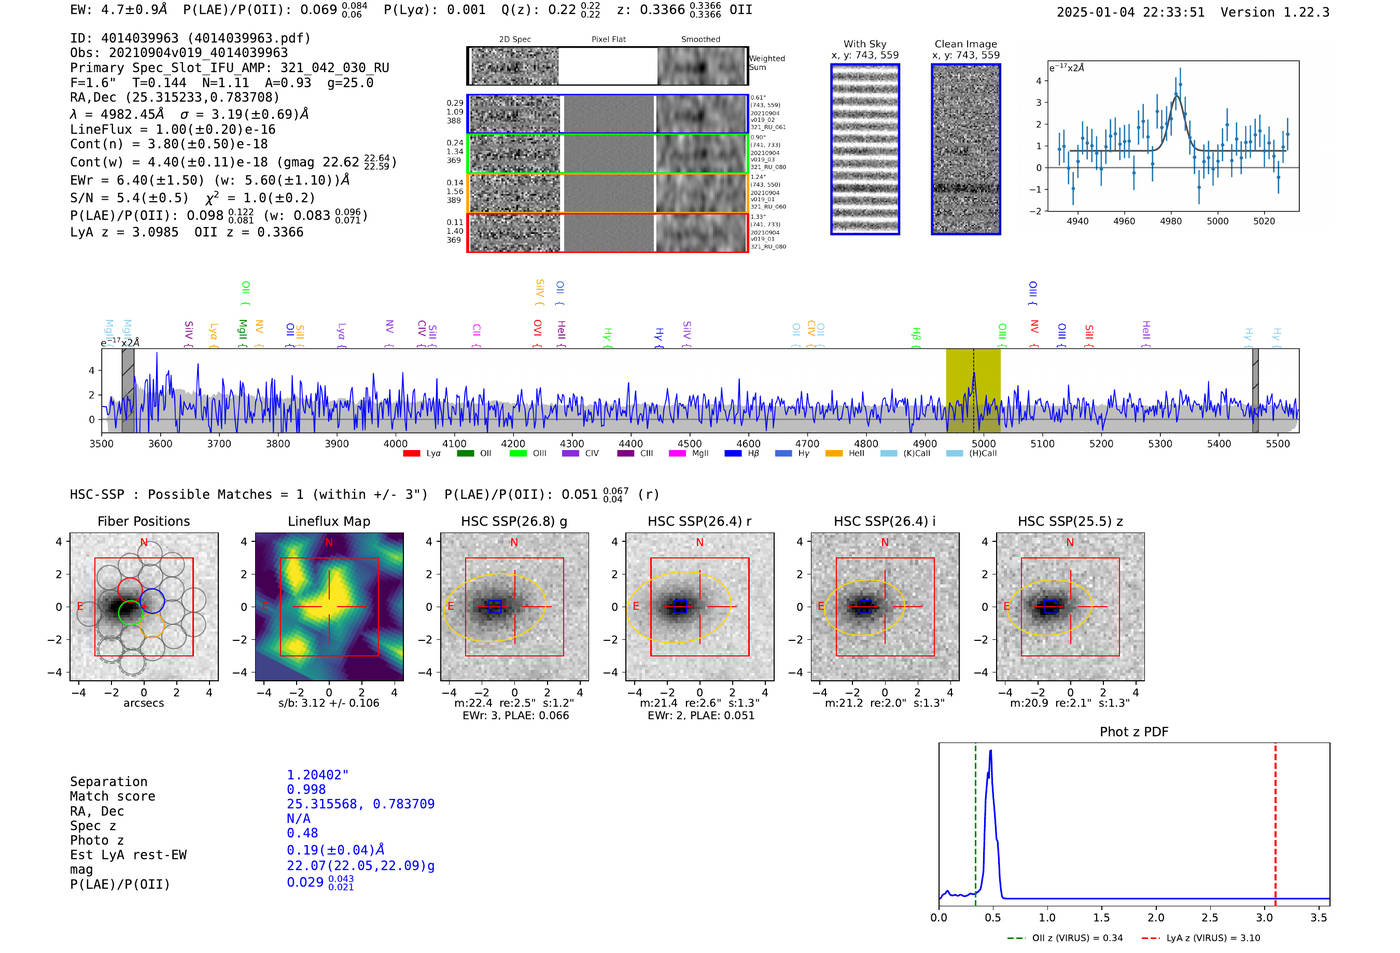Click the timestamp 2025-01-04 22:33:51
The height and width of the screenshot is (953, 1400).
tap(1131, 12)
